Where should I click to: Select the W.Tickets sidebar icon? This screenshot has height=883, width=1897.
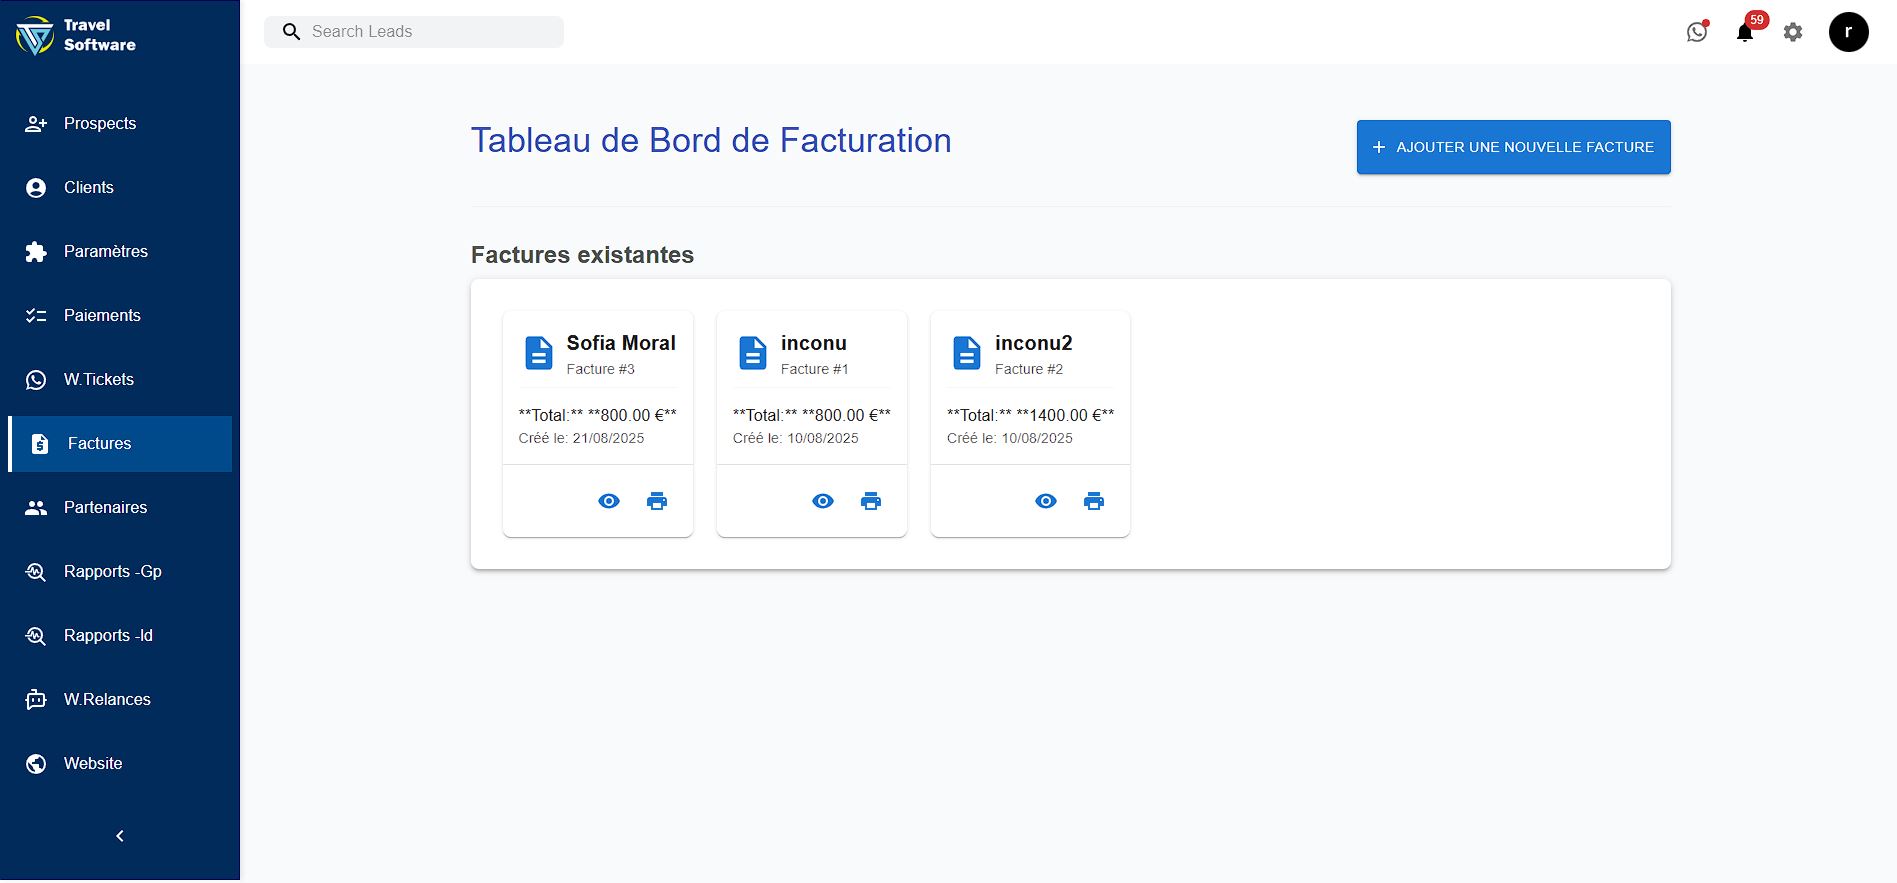pos(36,379)
